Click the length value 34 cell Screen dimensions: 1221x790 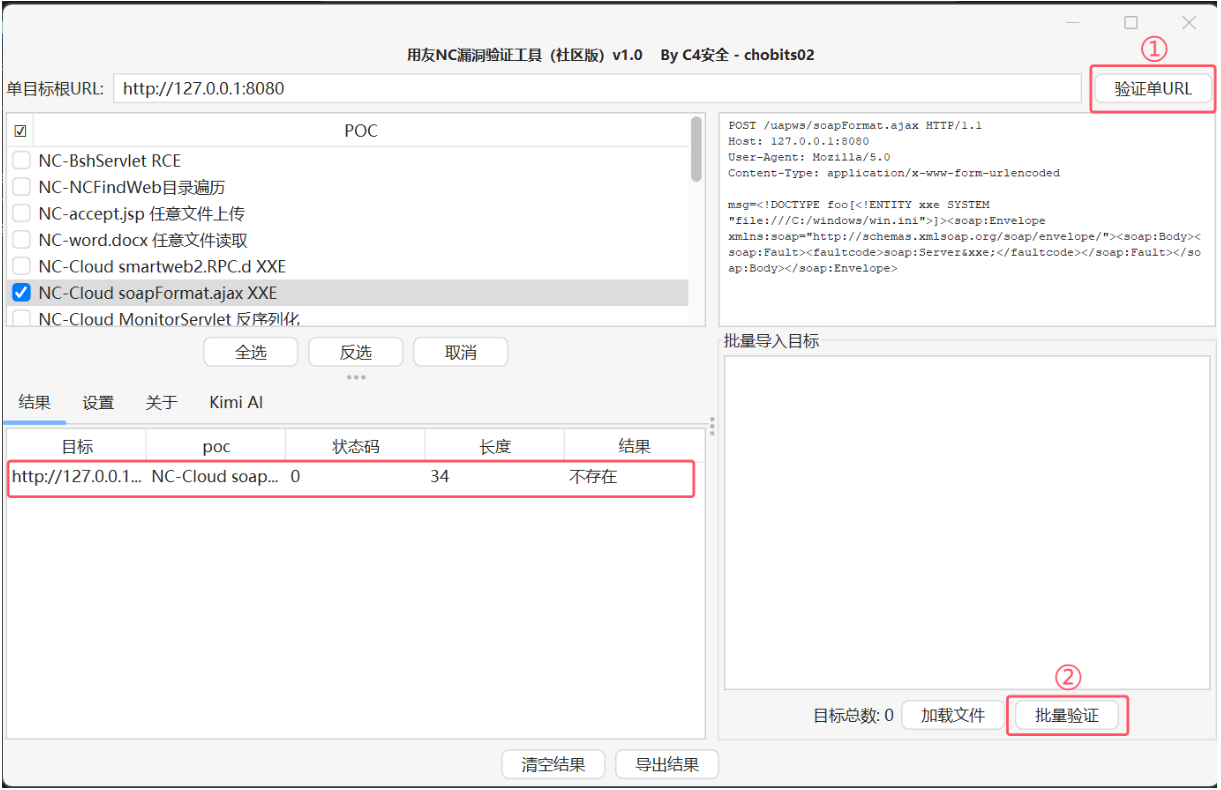495,477
